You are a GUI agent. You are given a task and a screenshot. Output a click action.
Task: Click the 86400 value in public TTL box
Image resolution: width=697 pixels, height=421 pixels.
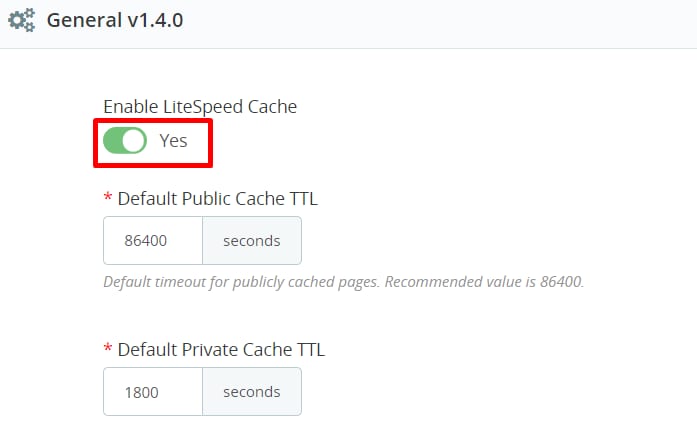tap(146, 241)
